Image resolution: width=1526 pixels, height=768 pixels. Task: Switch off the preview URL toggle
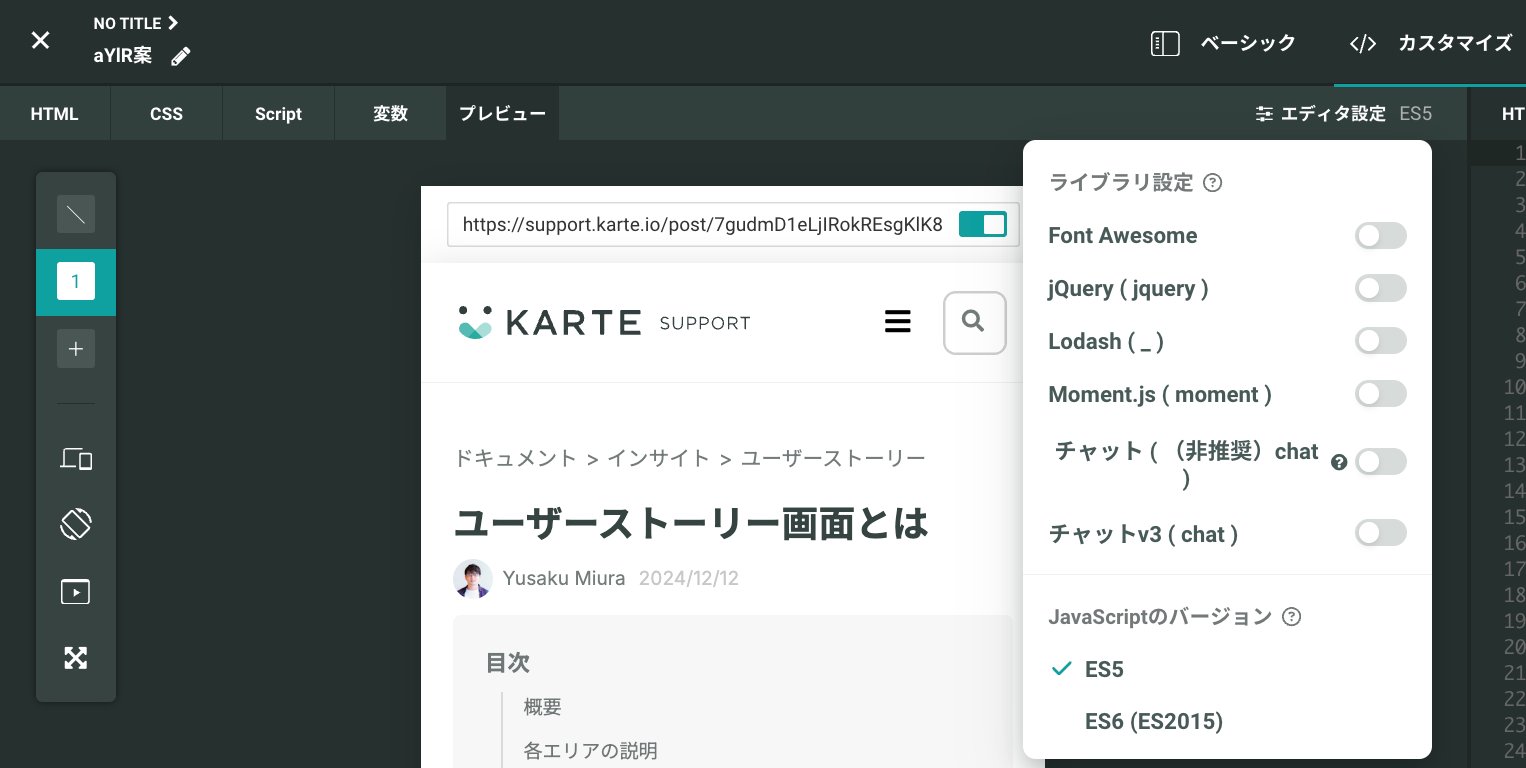click(x=982, y=225)
